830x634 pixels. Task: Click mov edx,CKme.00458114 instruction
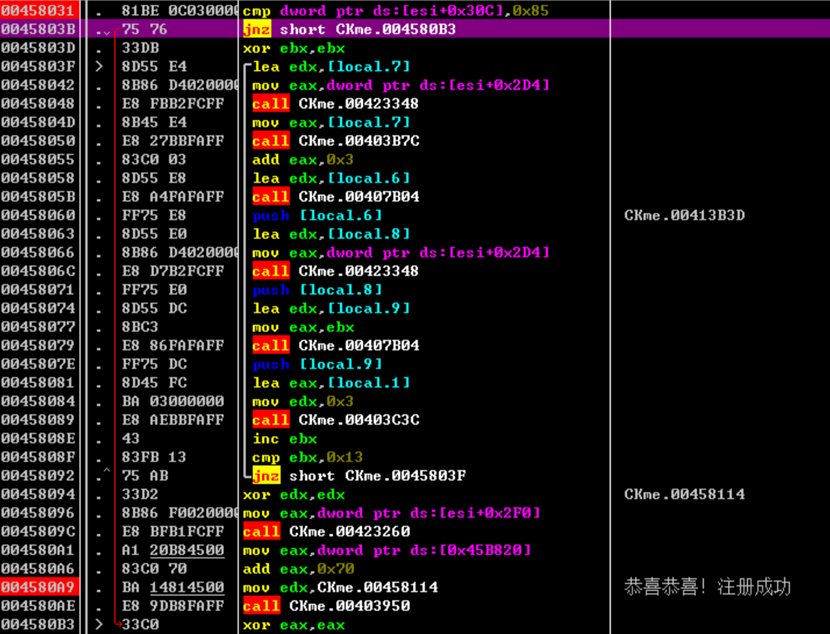click(x=340, y=587)
